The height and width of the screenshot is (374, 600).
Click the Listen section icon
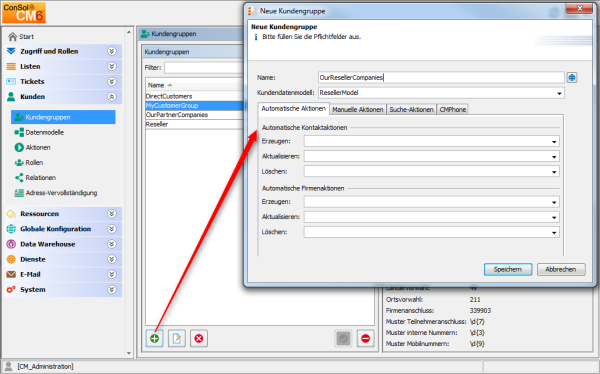11,67
